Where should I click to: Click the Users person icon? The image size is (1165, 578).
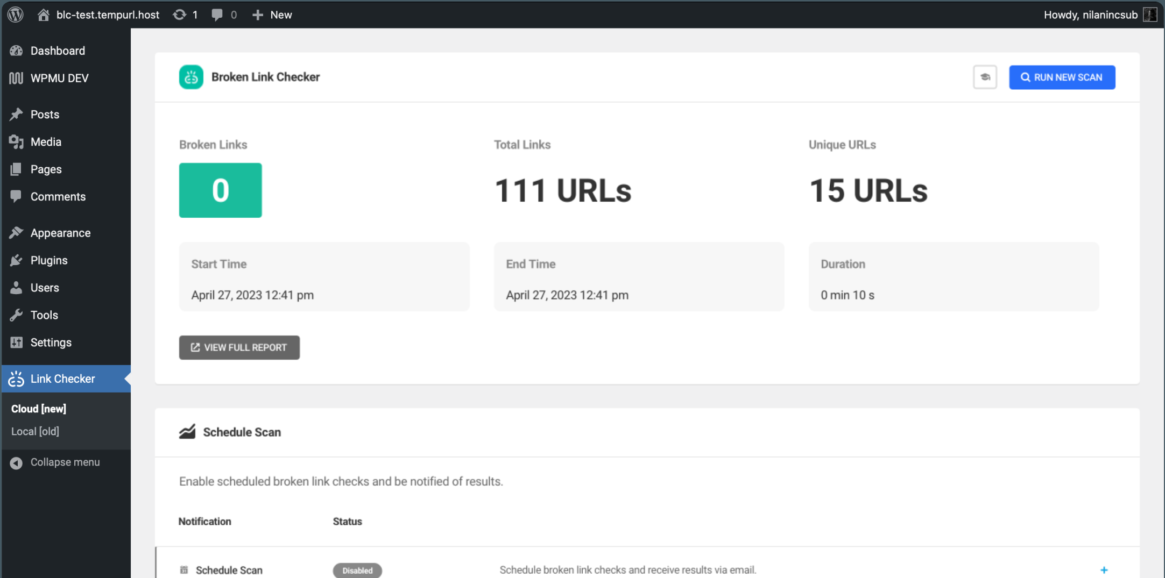click(16, 288)
